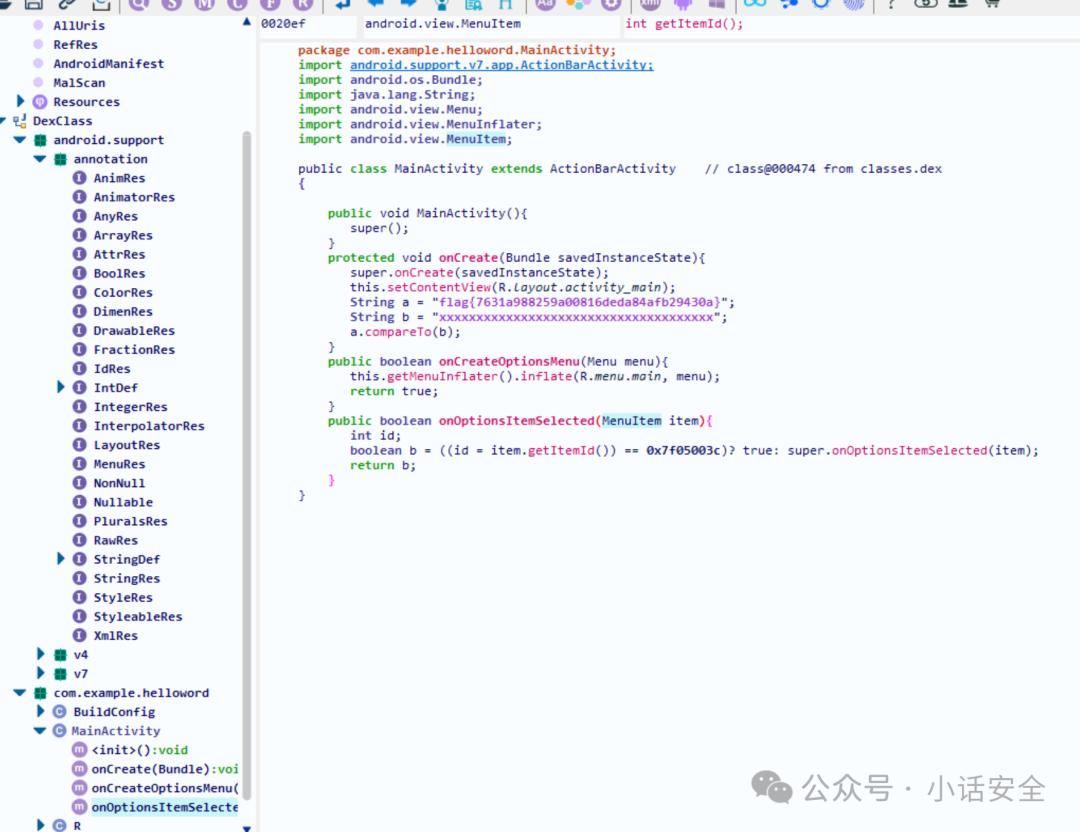This screenshot has height=832, width=1080.
Task: Click the MainActivity class icon in tree
Action: (x=60, y=731)
